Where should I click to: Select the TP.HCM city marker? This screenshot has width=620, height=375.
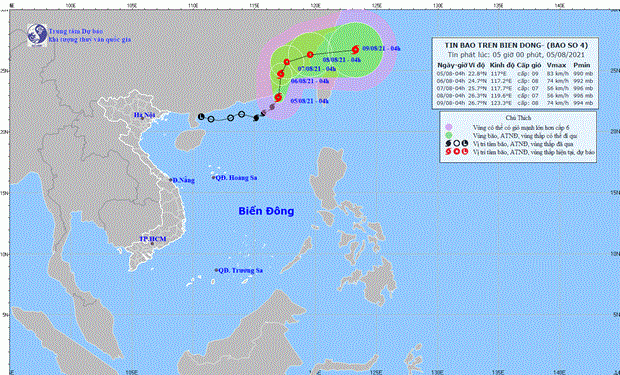point(152,244)
